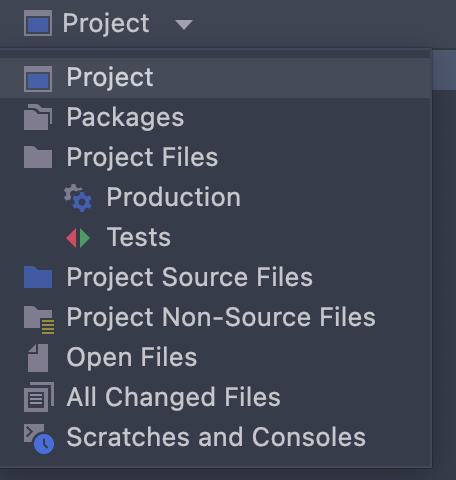The image size is (456, 480).
Task: Click the Project header label
Action: click(106, 23)
